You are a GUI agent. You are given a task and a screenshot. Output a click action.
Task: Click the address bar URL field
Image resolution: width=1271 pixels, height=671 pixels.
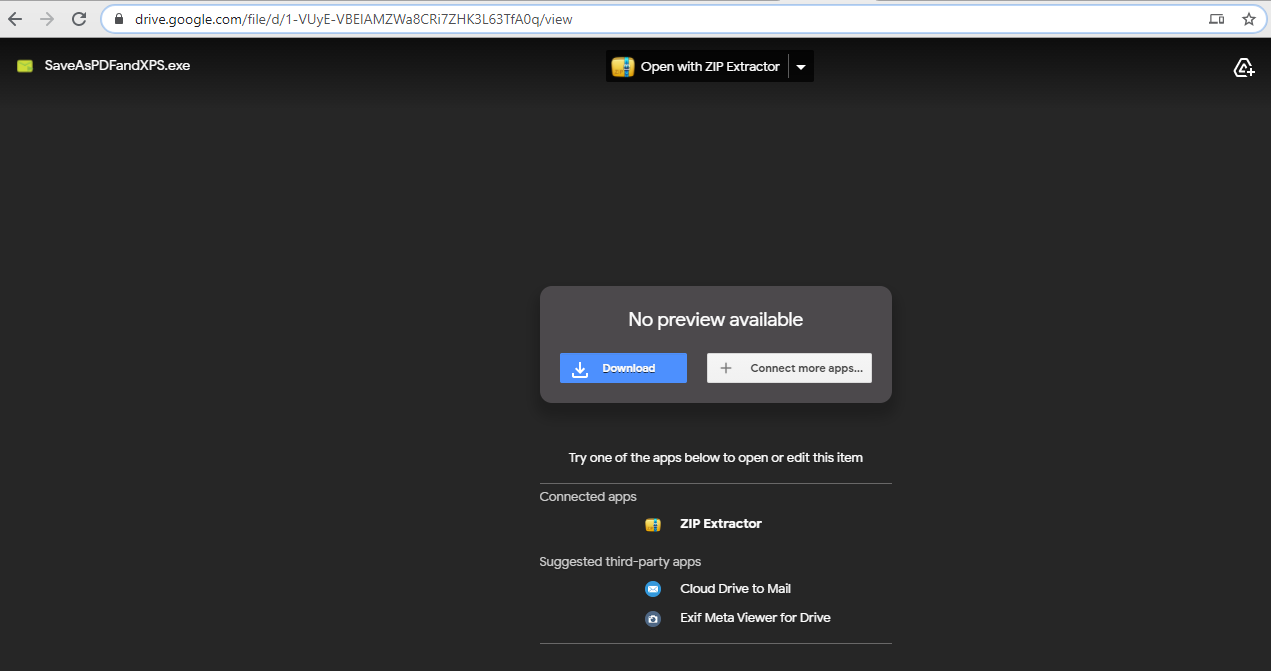coord(650,19)
